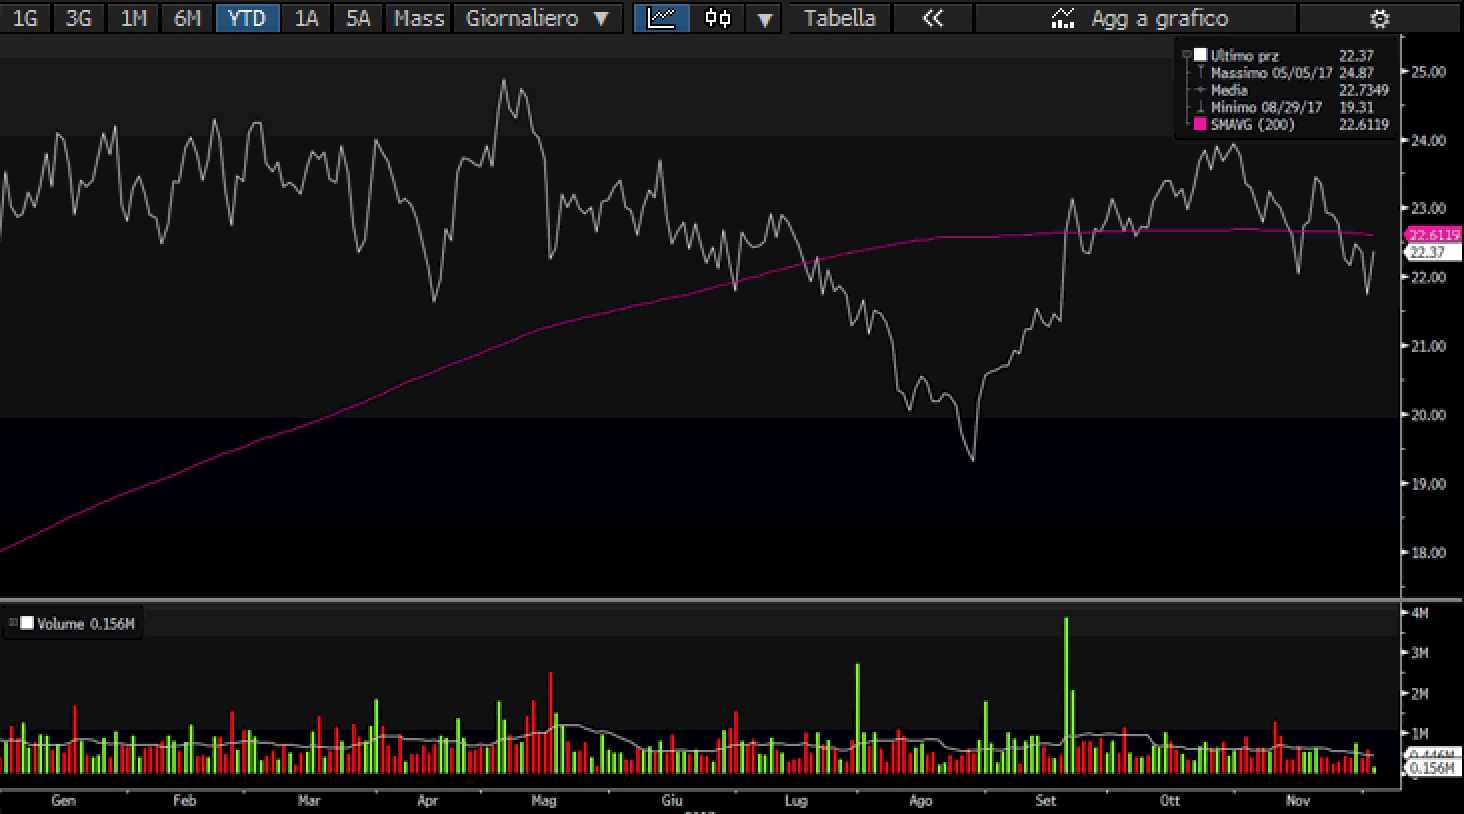This screenshot has height=814, width=1464.
Task: Click the pink 22.6119 price axis label
Action: click(x=1434, y=234)
